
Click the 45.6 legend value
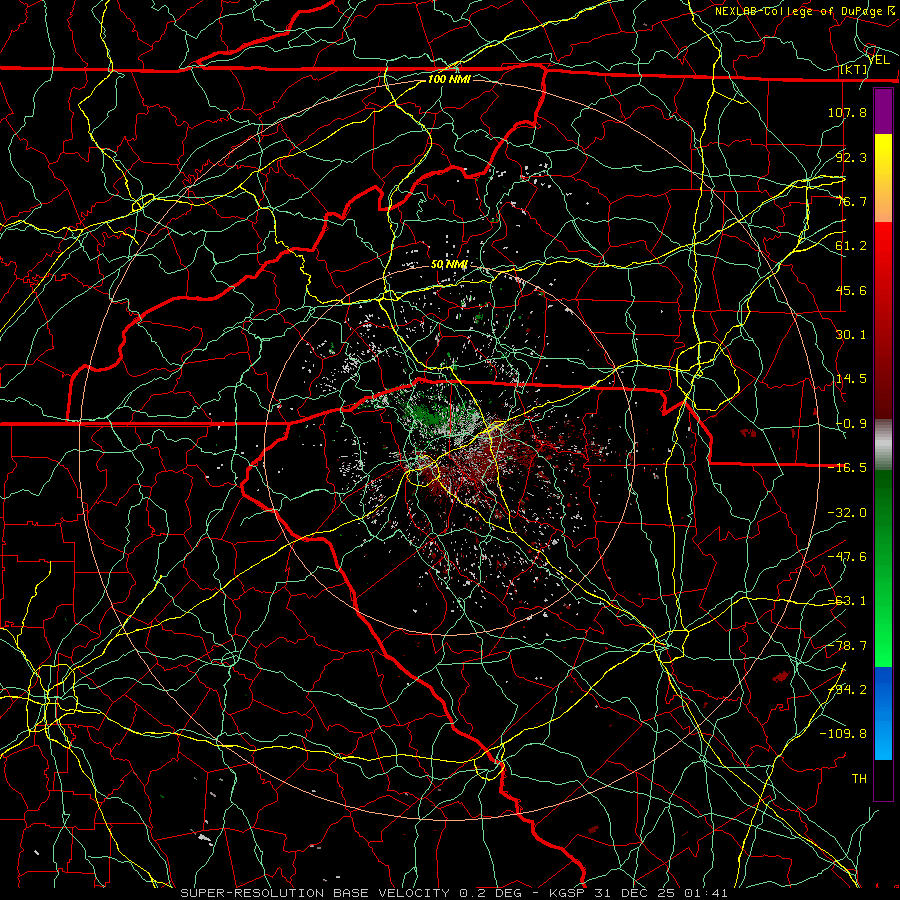[851, 290]
